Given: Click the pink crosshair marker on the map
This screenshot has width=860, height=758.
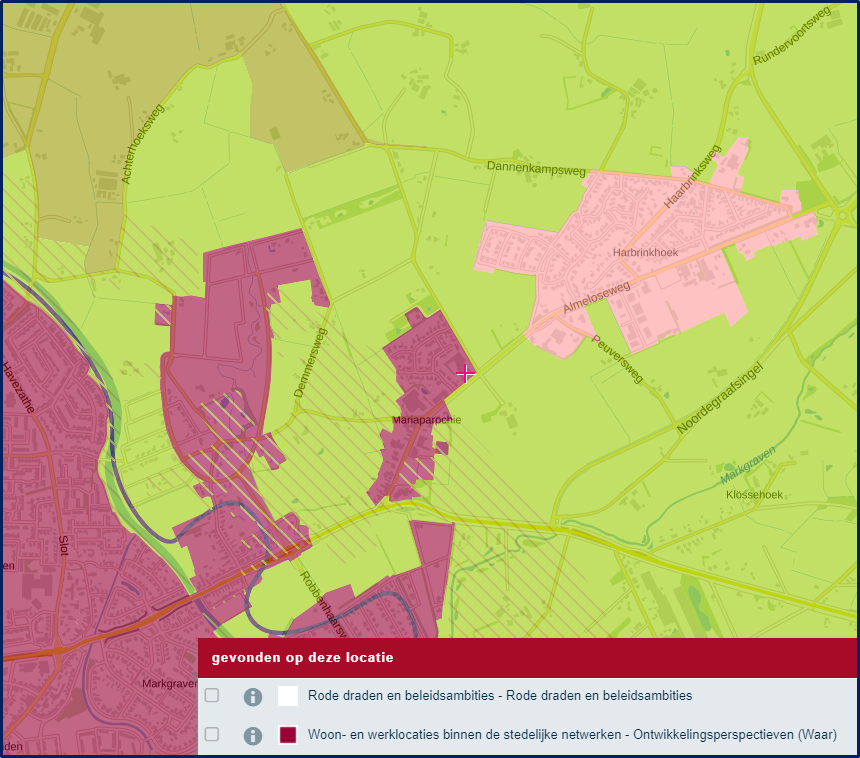Looking at the screenshot, I should point(465,374).
